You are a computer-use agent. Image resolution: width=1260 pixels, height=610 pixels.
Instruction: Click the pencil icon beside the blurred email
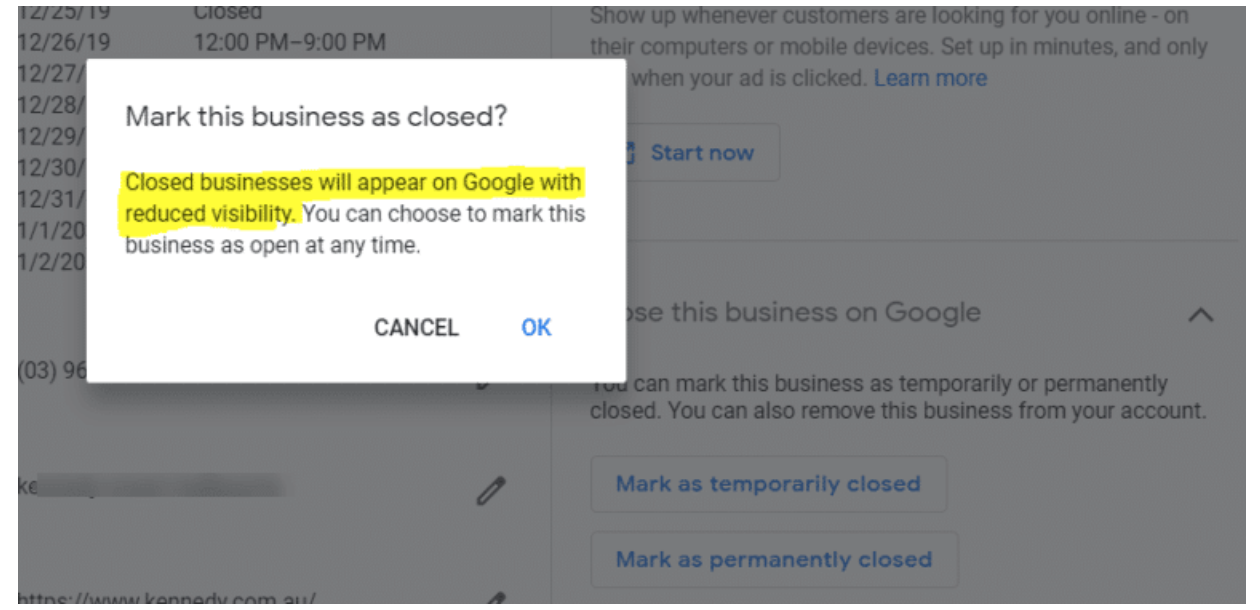click(x=490, y=490)
